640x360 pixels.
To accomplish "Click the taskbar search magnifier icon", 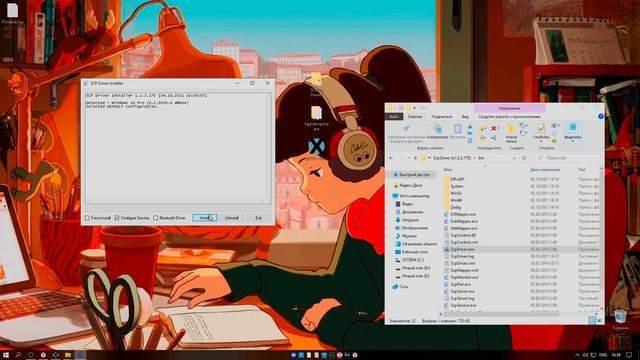I will (18, 355).
